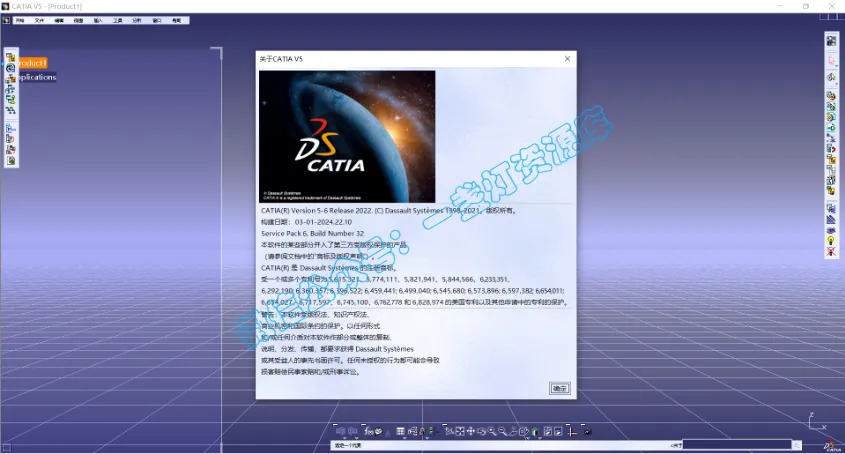The image size is (845, 454).
Task: Click the blue tree-structure icon in left toolbar
Action: (11, 128)
